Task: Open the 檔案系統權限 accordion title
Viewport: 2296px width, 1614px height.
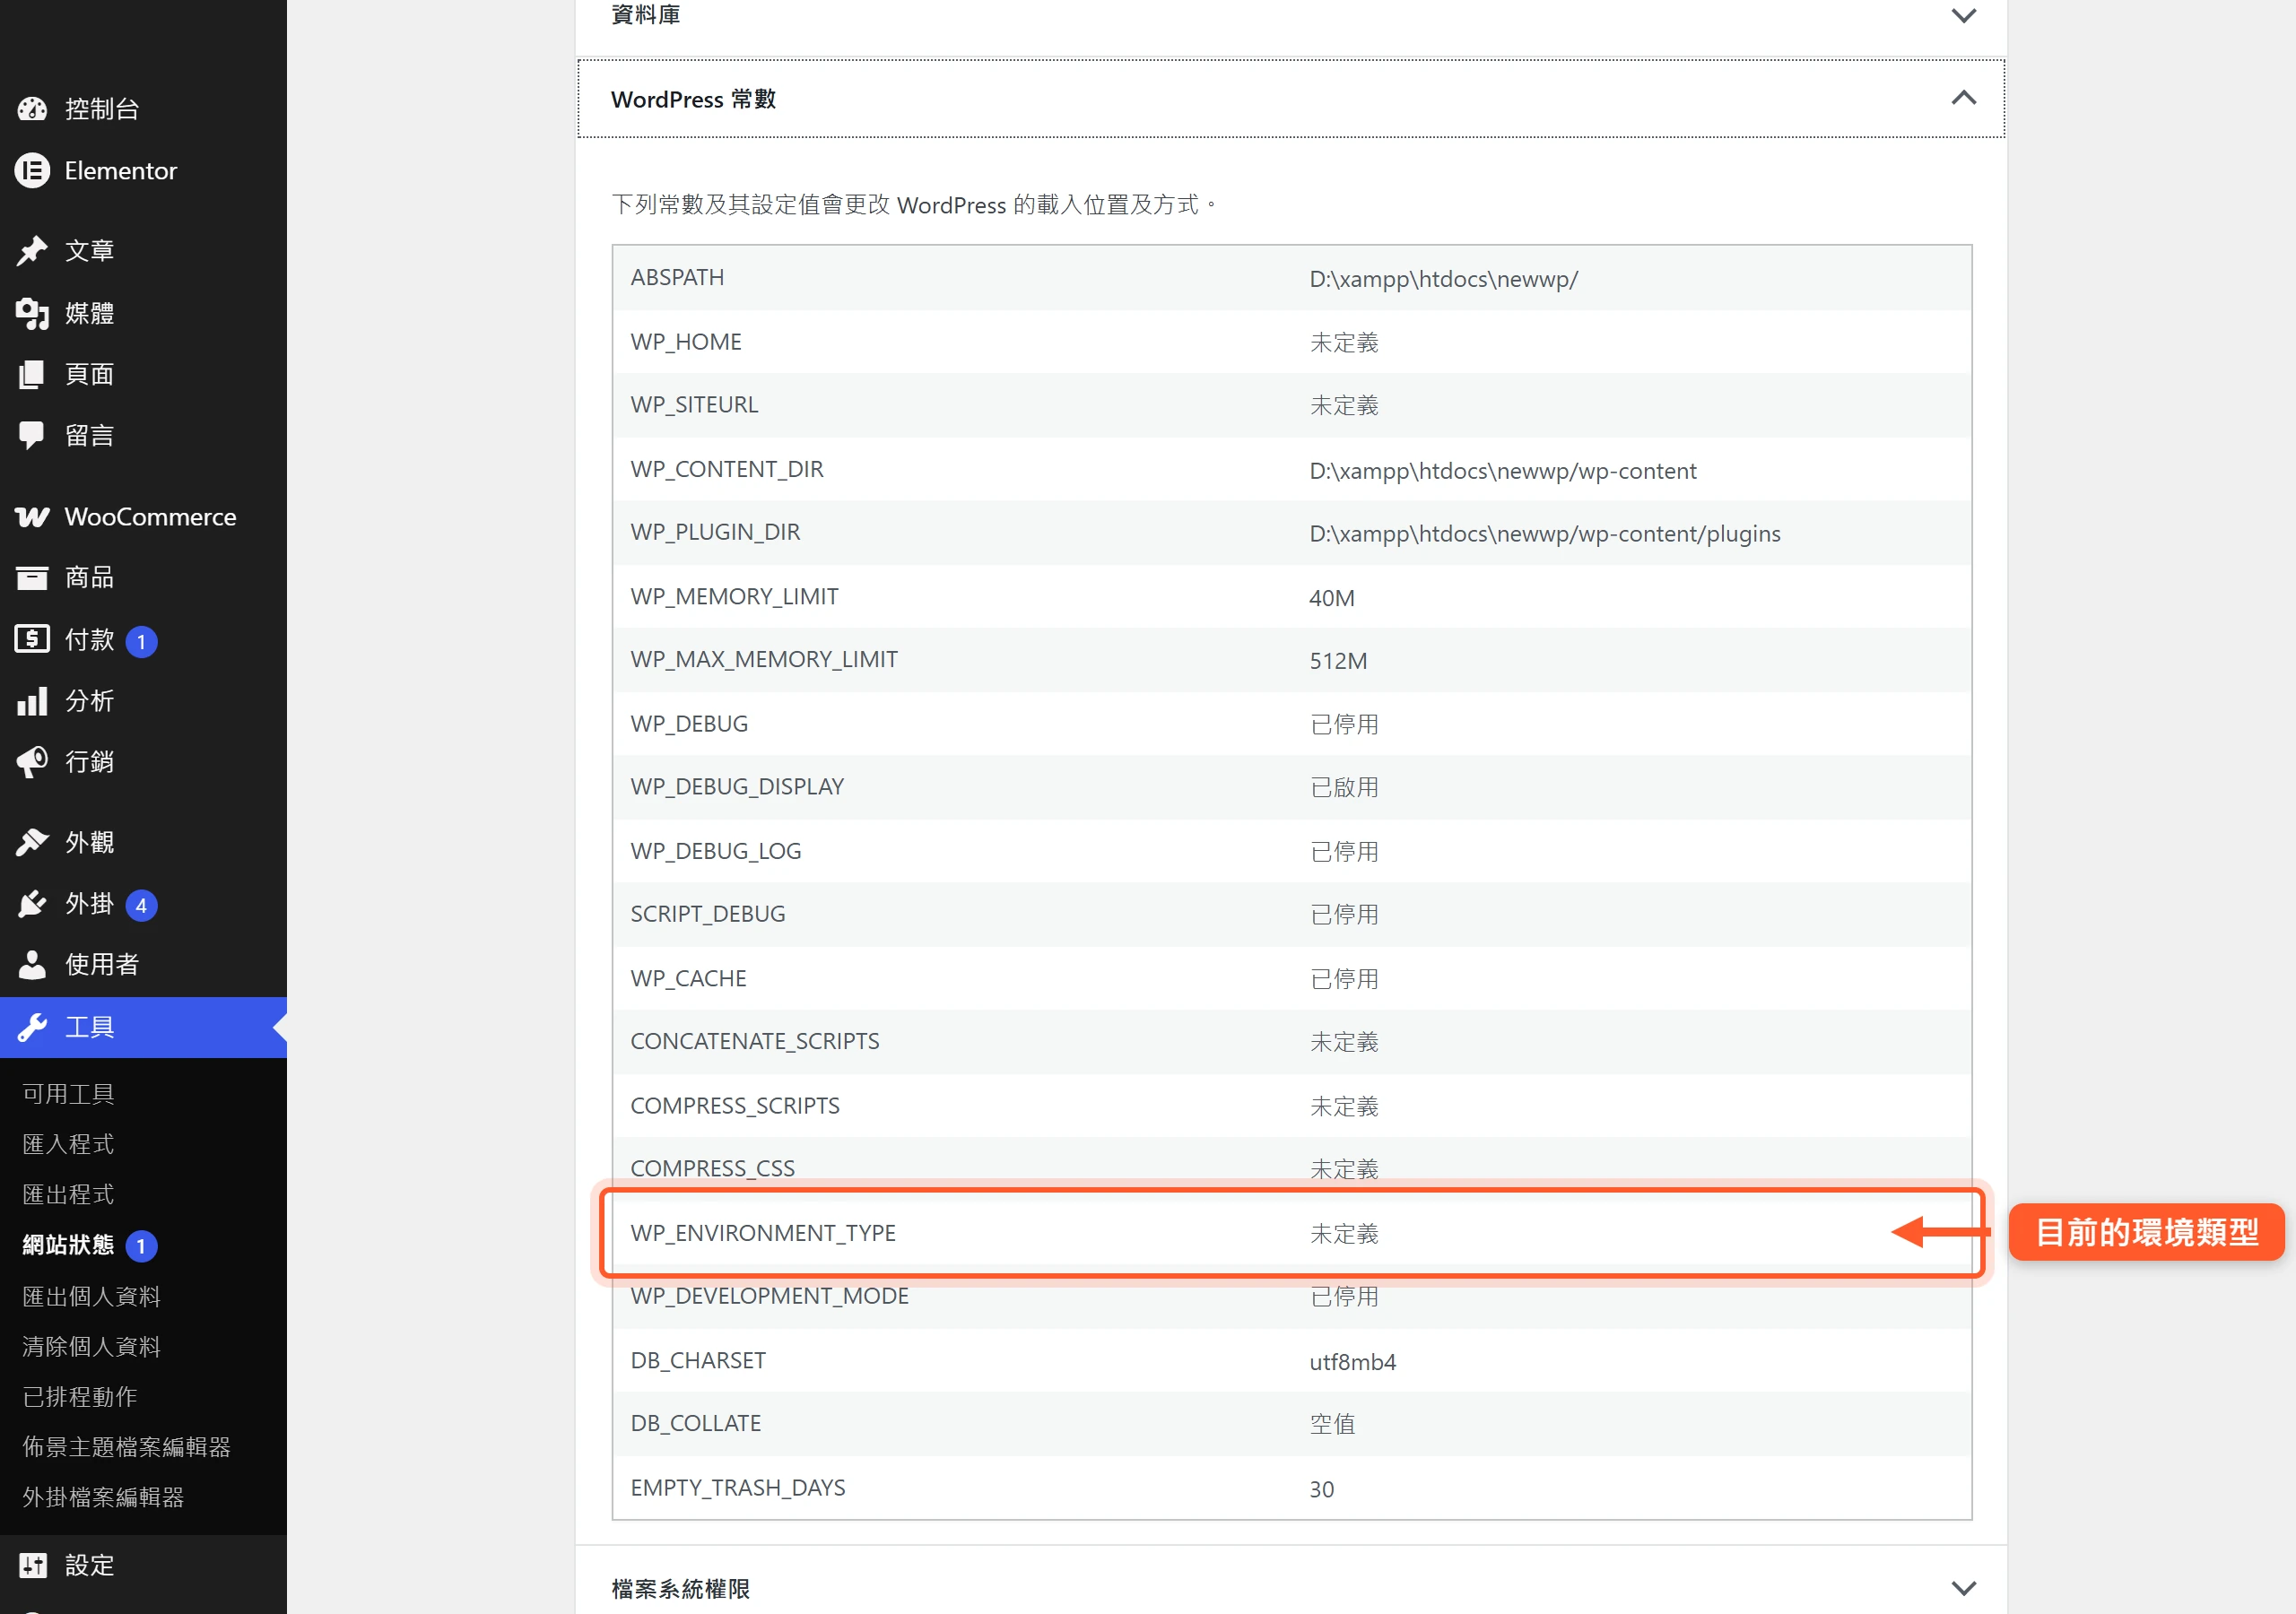Action: tap(680, 1588)
